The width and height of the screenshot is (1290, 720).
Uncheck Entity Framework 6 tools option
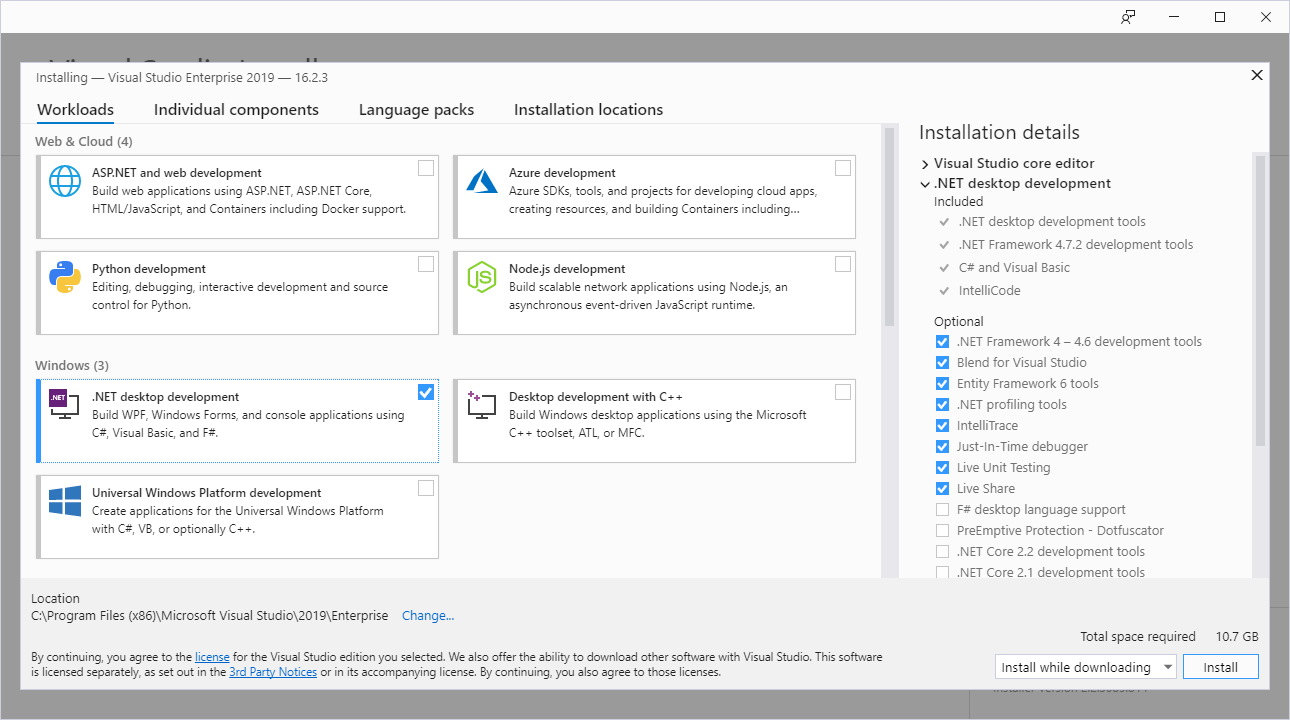(x=942, y=384)
